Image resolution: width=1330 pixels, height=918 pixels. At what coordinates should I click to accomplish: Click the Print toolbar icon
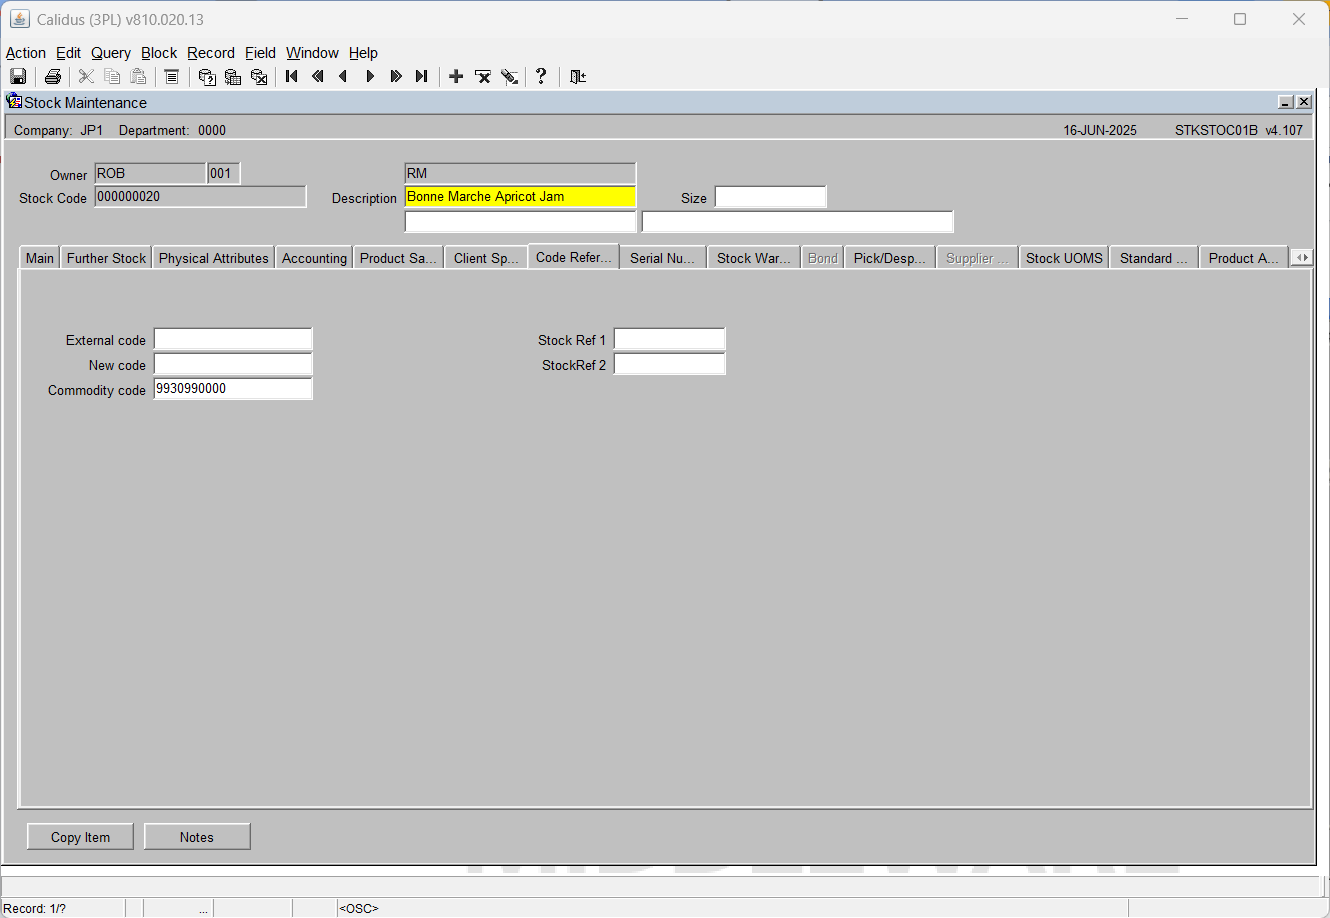tap(53, 77)
